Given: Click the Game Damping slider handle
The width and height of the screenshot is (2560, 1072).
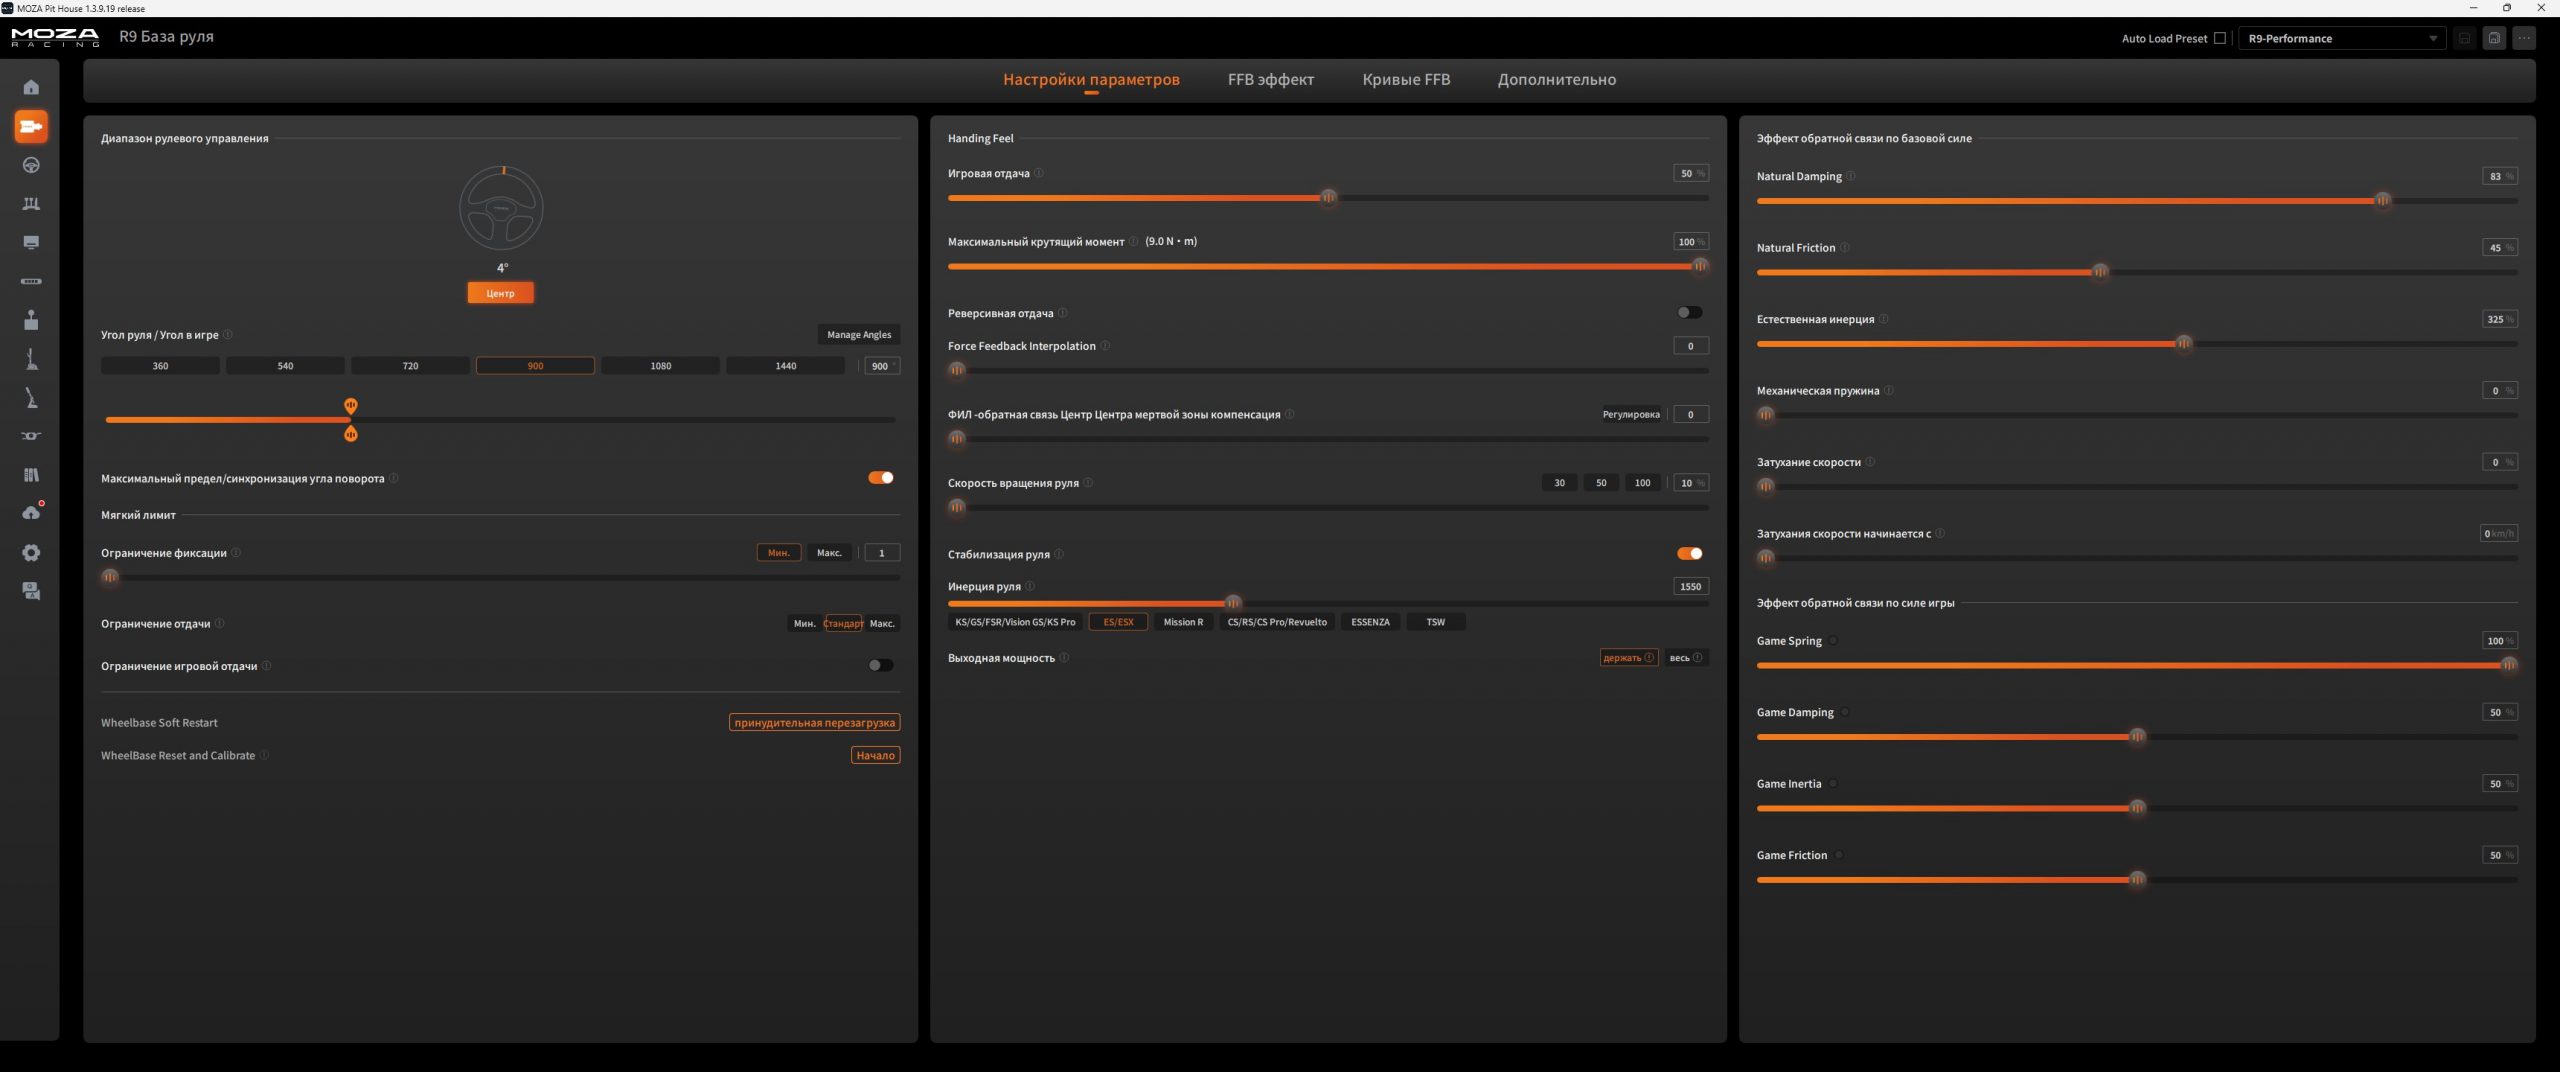Looking at the screenshot, I should click(2137, 737).
